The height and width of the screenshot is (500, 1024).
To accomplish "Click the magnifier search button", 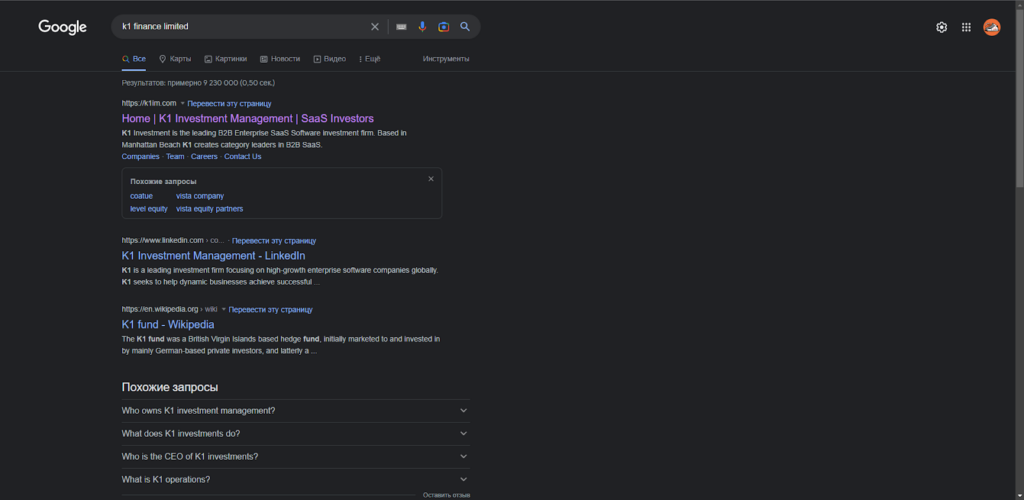I will click(x=465, y=27).
